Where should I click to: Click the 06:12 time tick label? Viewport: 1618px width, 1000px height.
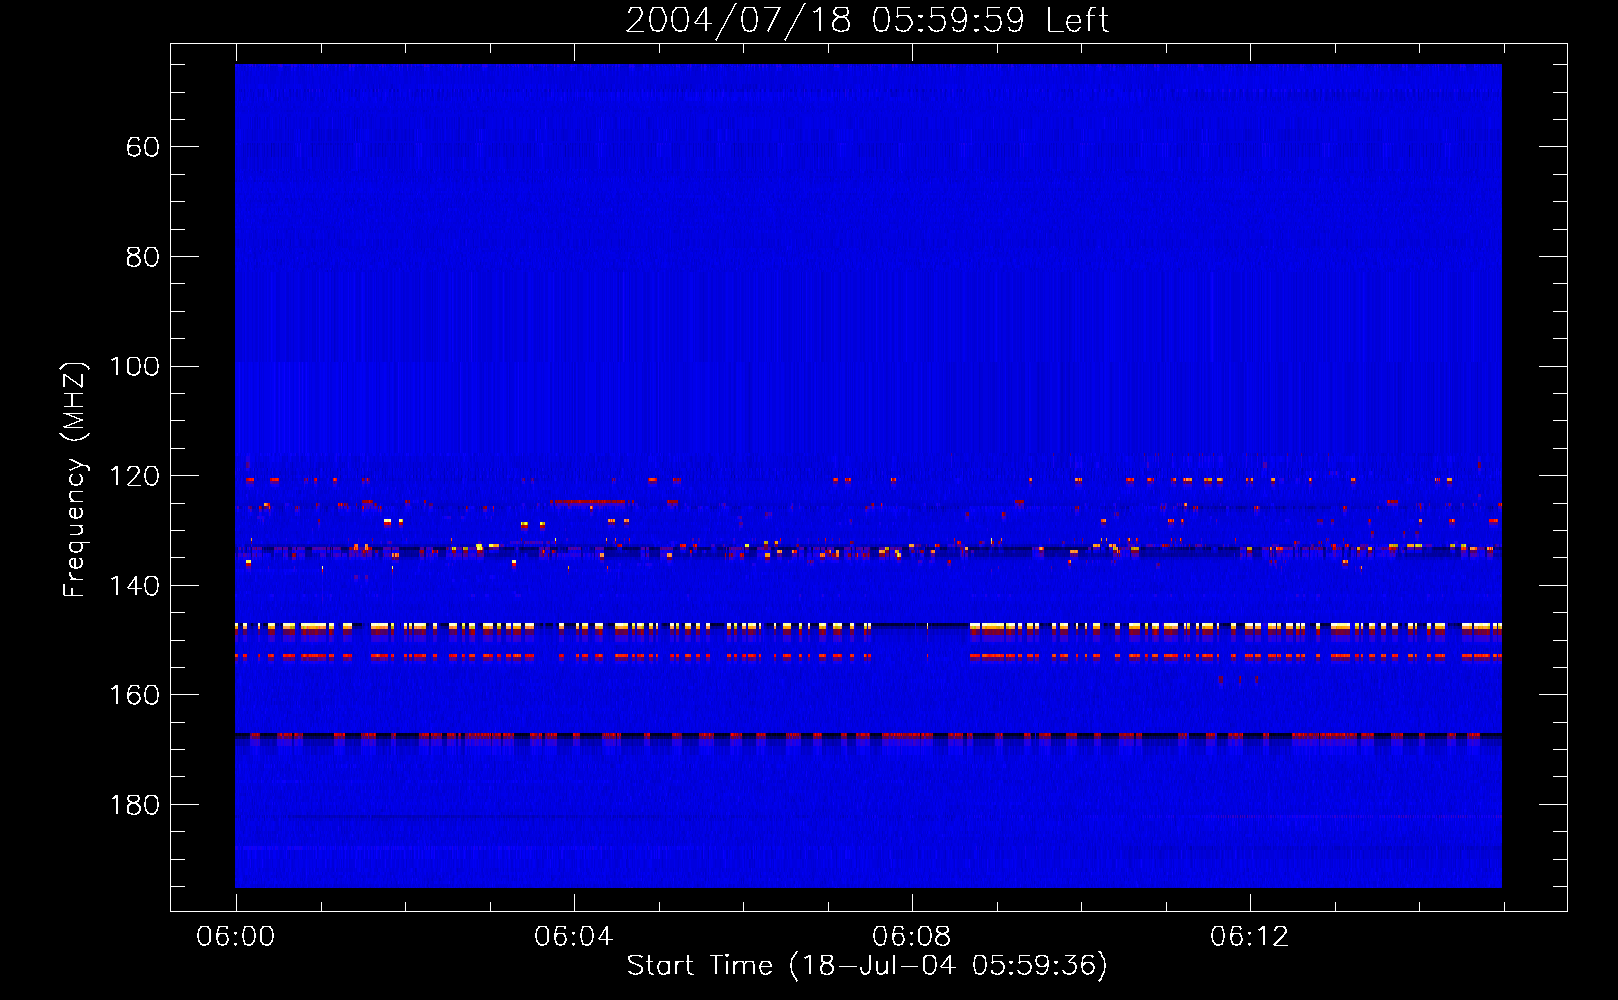[1250, 937]
